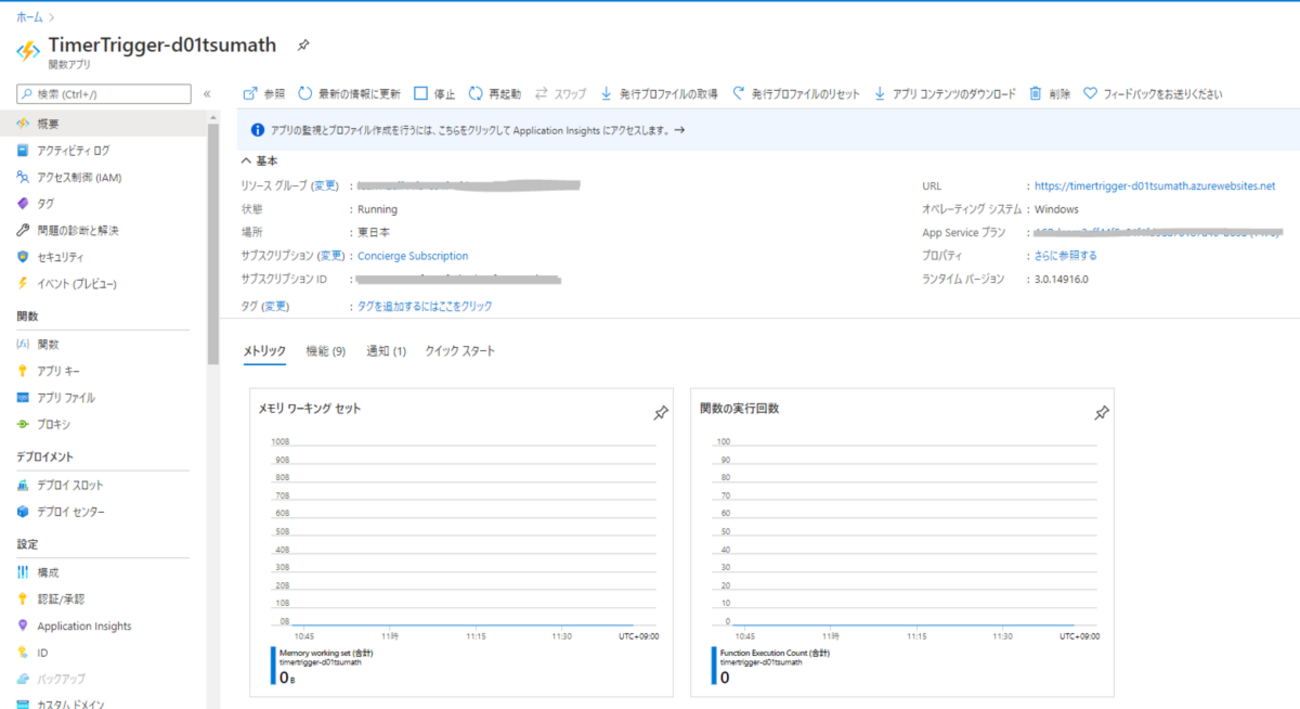Click さらに参照する properties link

pos(1066,256)
